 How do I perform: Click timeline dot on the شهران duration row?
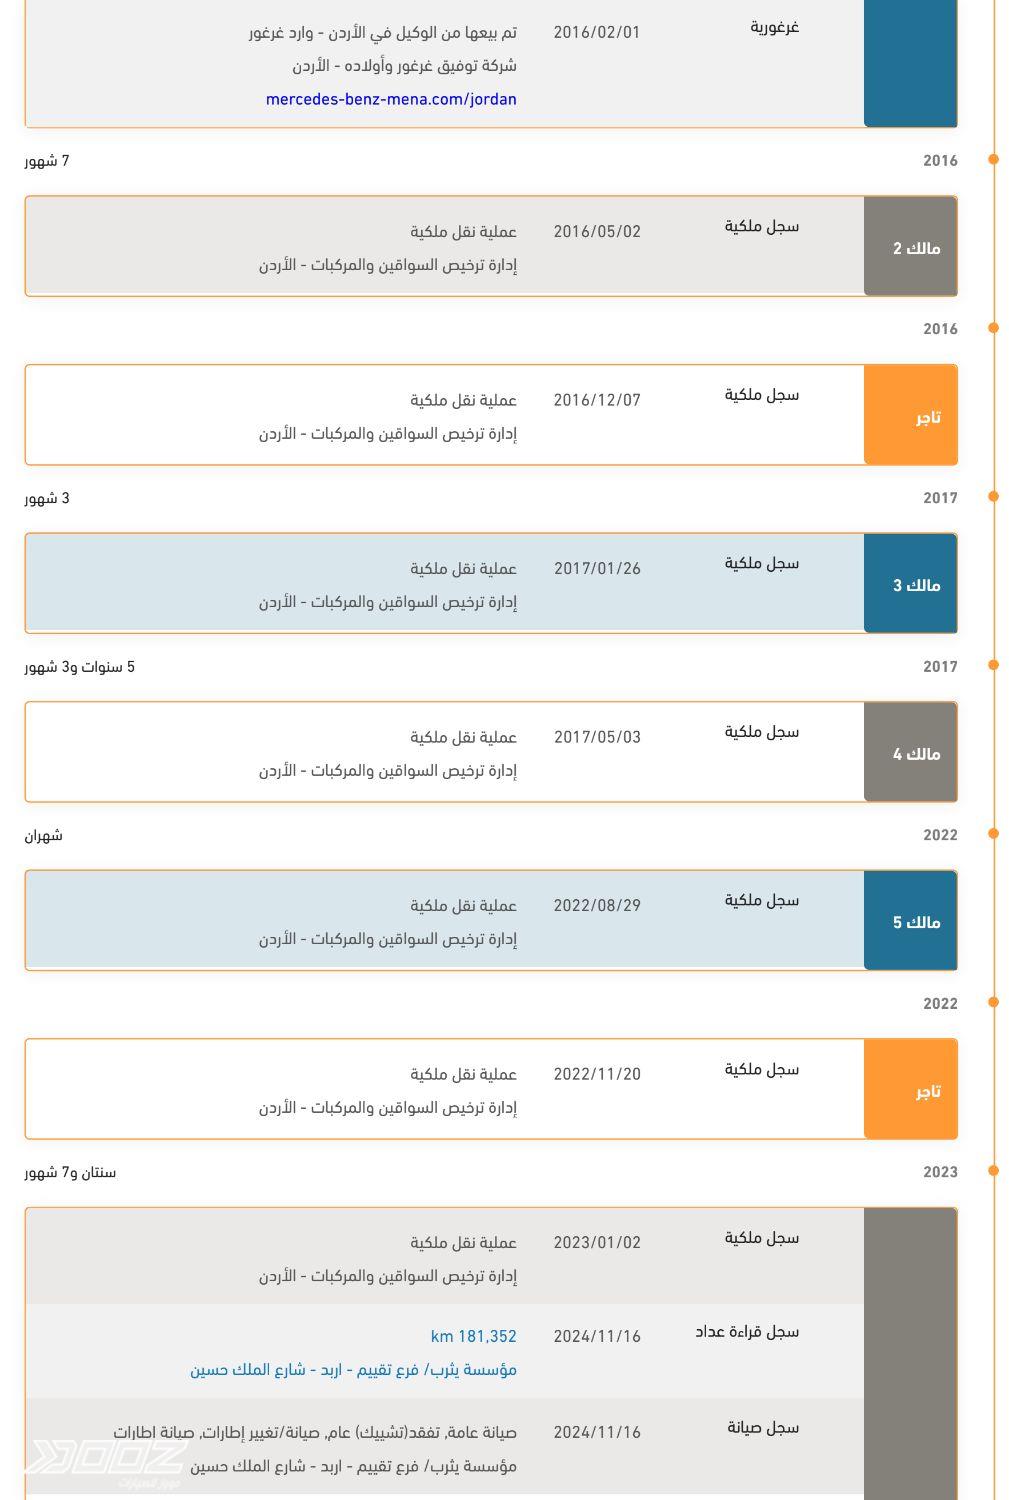(994, 833)
